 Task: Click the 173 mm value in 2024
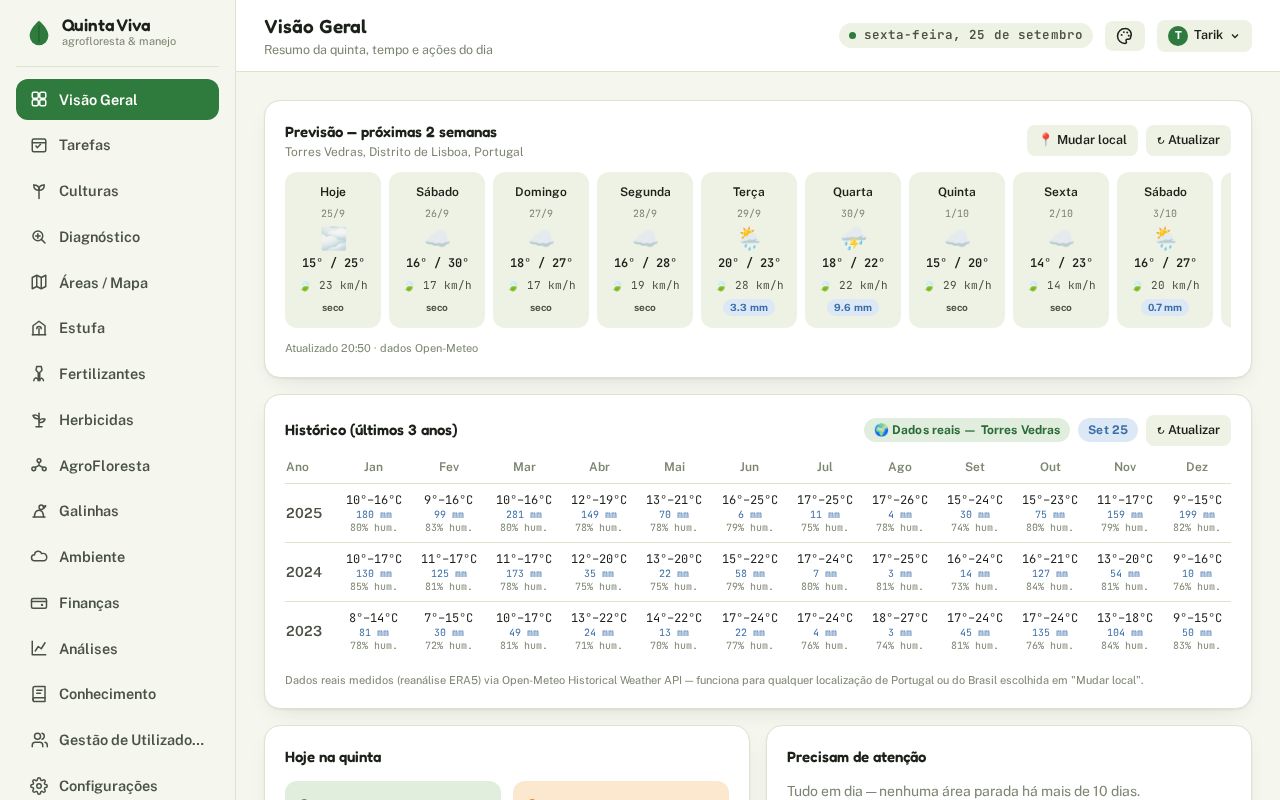(x=524, y=574)
